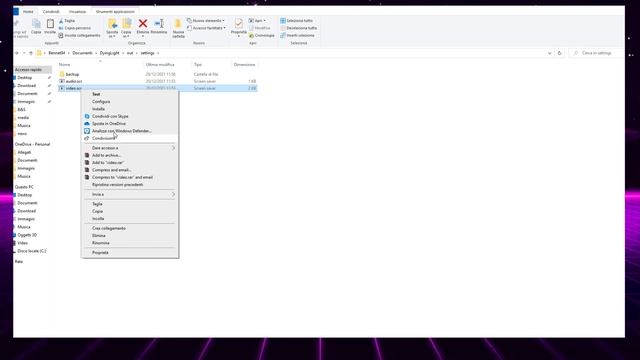Switch to the Visualizza ribbon tab
The height and width of the screenshot is (360, 640).
tap(77, 11)
